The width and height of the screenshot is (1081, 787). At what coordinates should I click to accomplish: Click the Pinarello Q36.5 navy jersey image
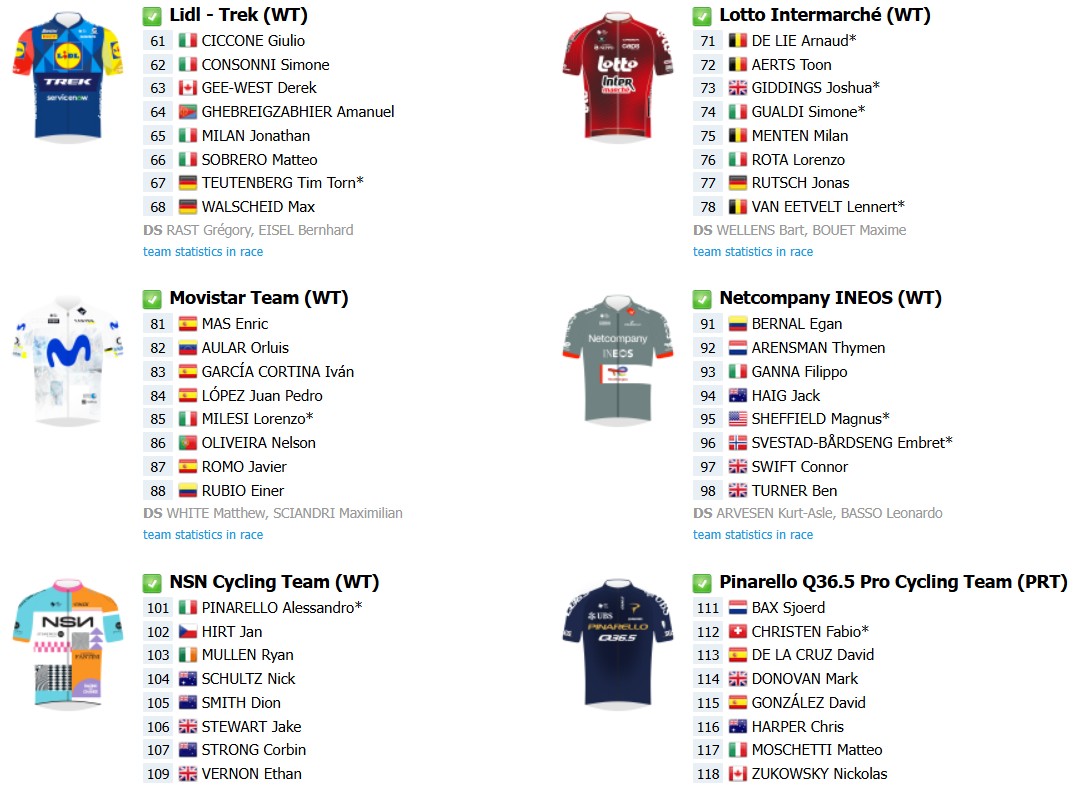618,644
